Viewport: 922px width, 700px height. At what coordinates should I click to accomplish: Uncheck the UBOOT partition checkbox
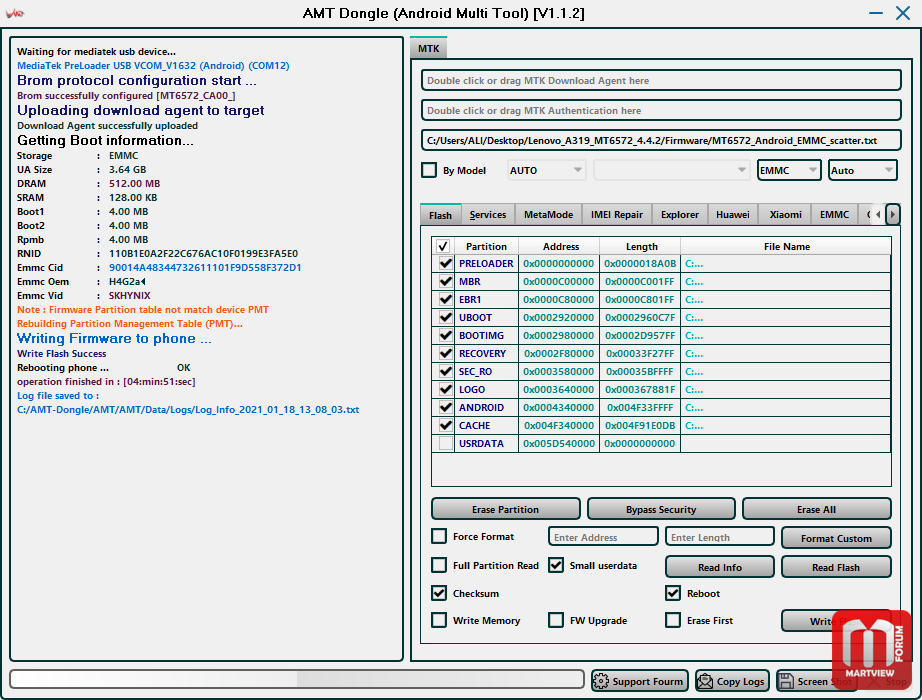(x=446, y=318)
